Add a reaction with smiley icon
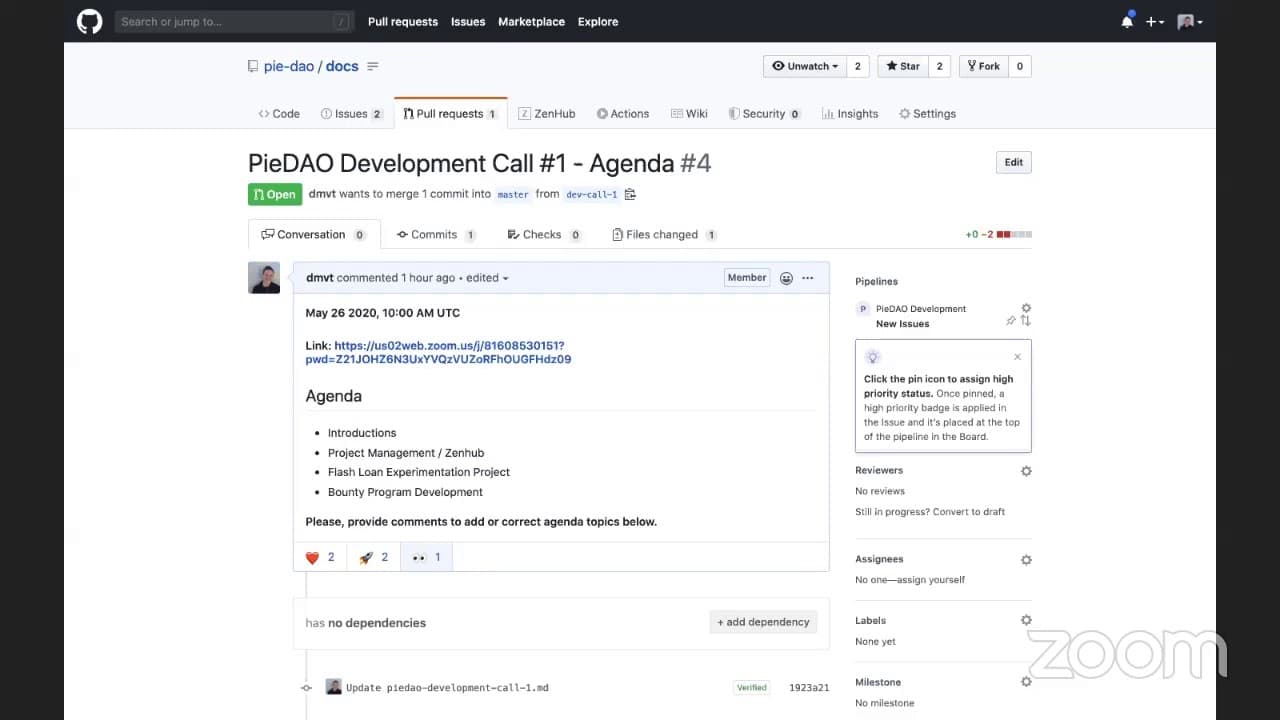This screenshot has height=720, width=1280. pos(786,278)
